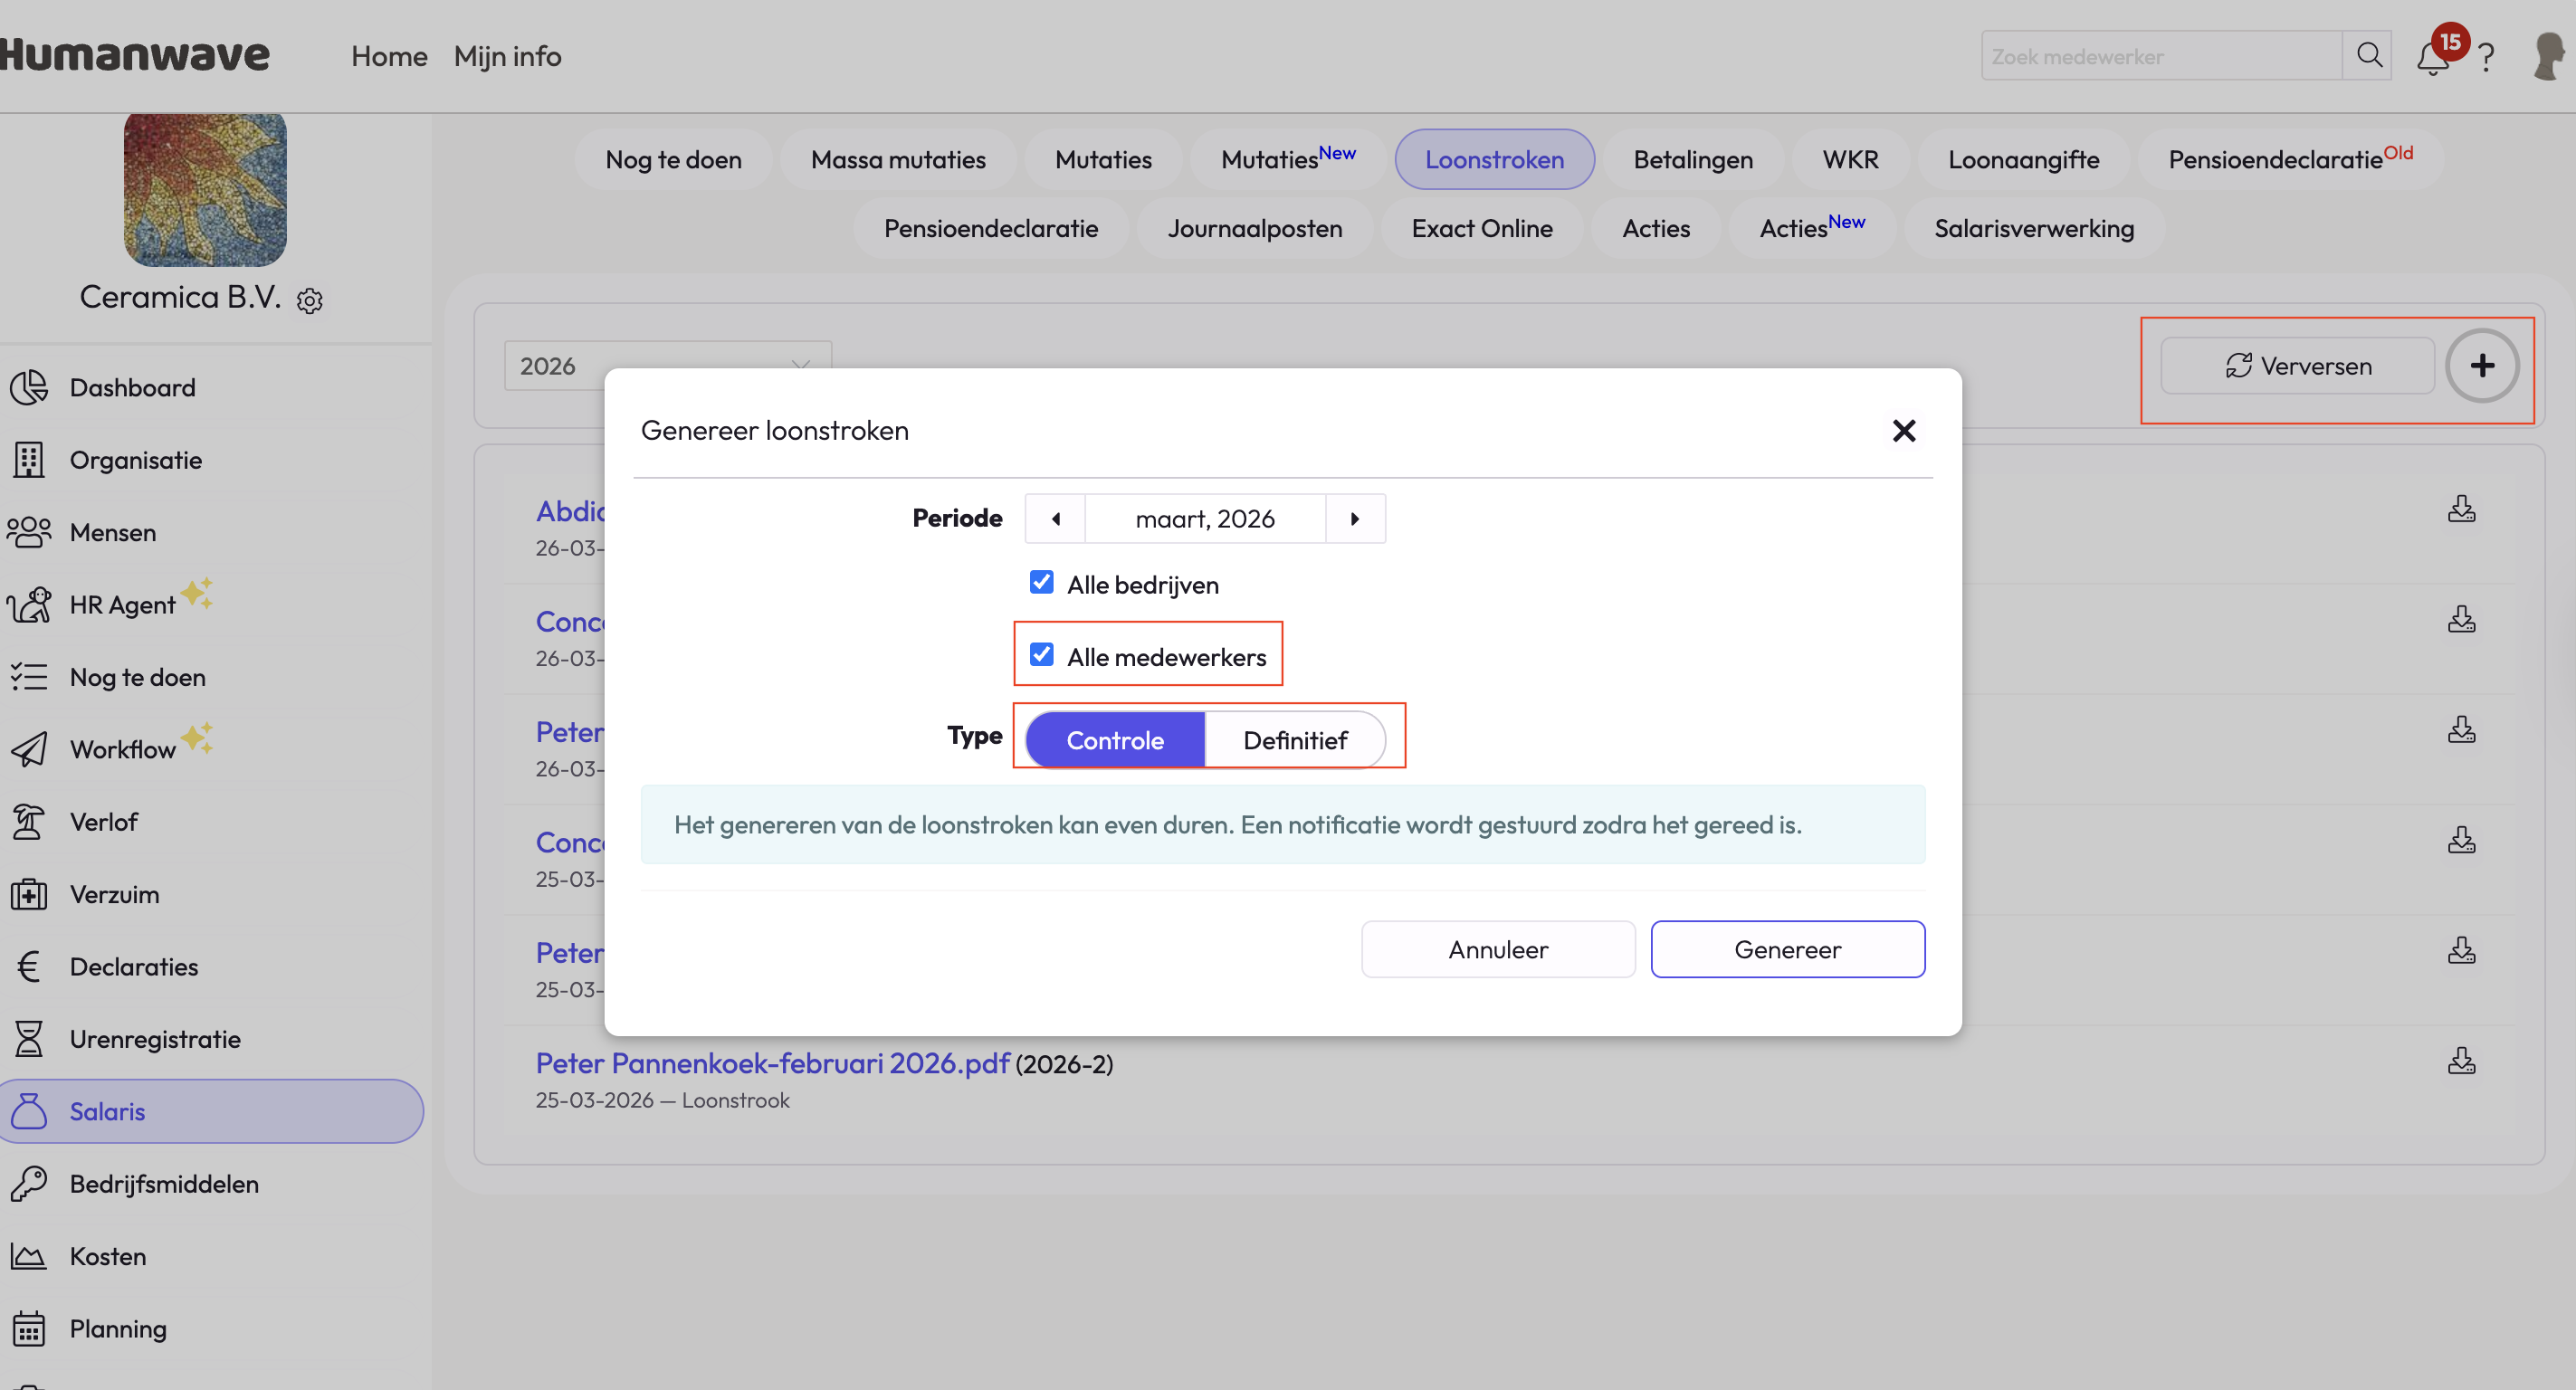Screen dimensions: 2576x1390
Task: Click the notifications bell icon
Action: pyautogui.click(x=2432, y=58)
